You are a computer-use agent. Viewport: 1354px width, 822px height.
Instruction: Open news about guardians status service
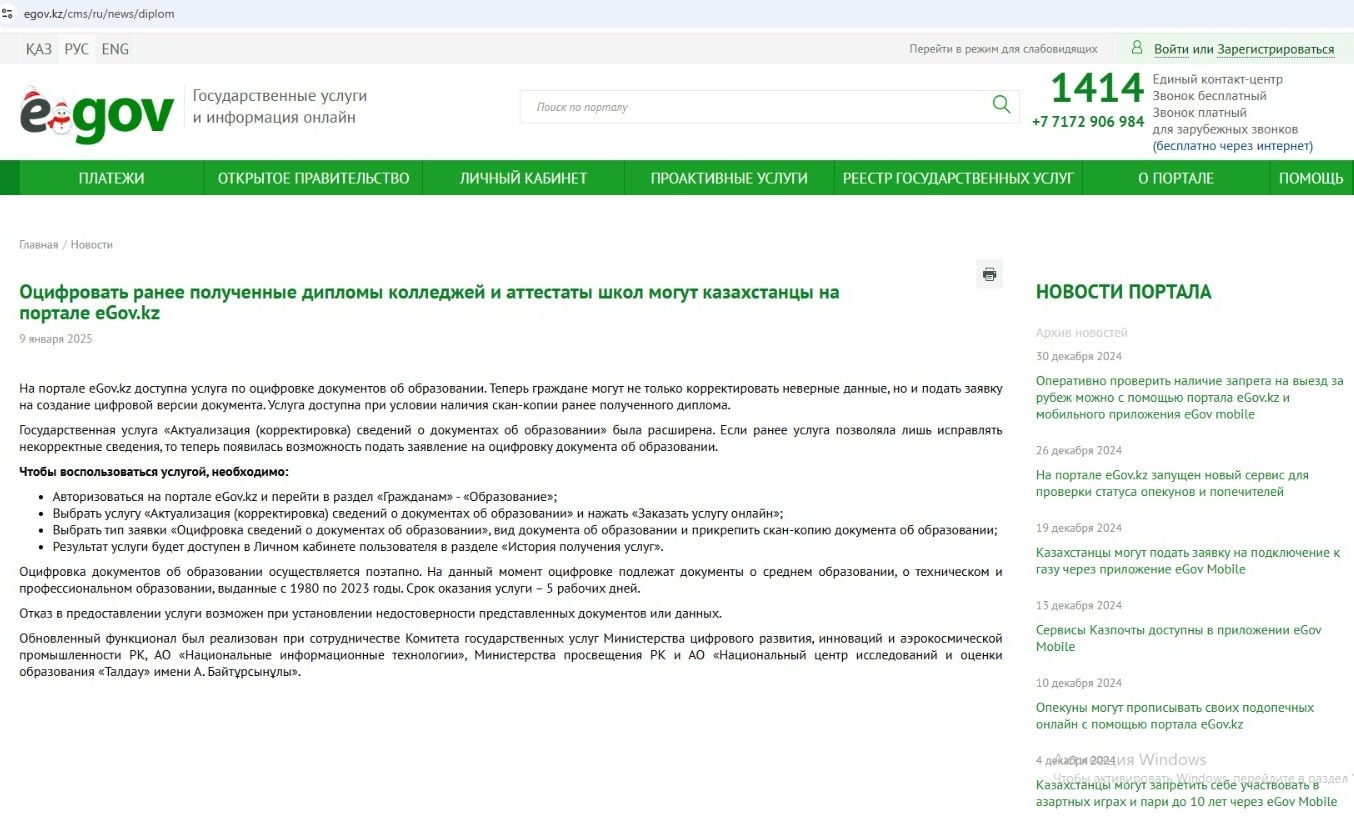click(1172, 483)
